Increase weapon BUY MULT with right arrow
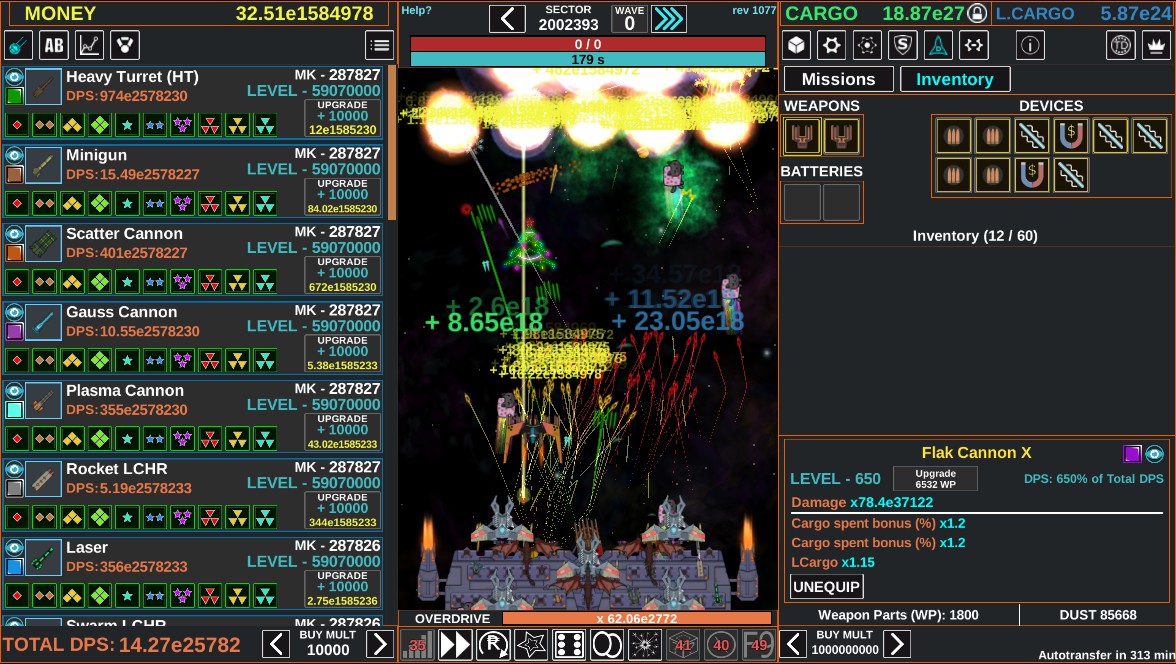The image size is (1176, 664). 380,644
